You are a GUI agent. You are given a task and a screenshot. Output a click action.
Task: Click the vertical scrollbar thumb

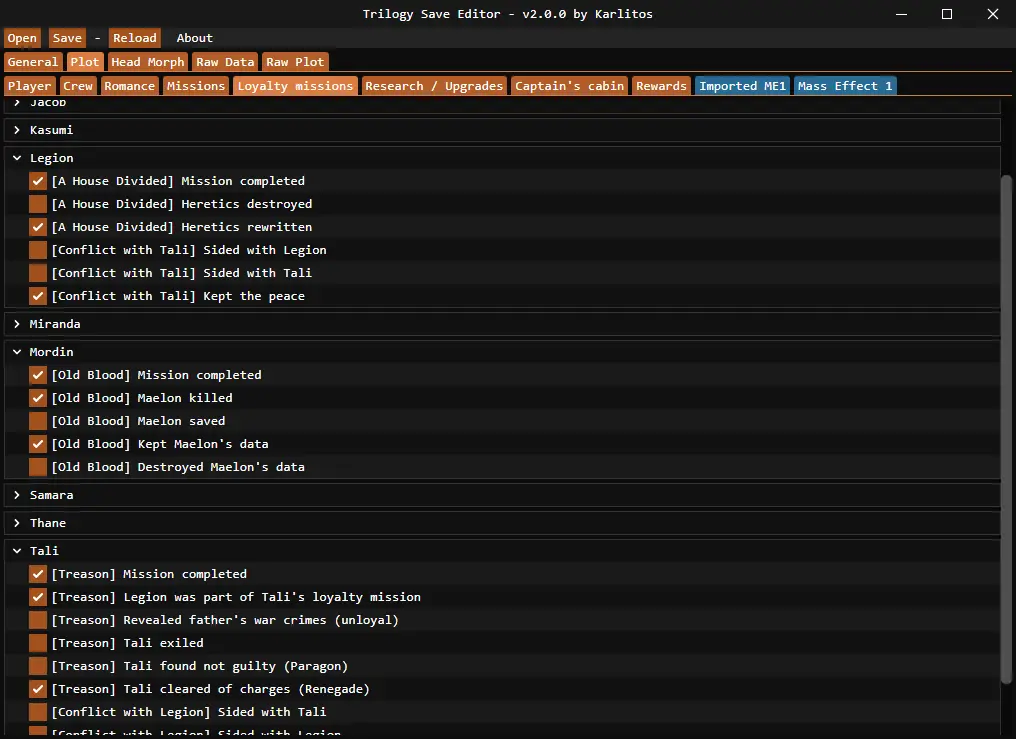tap(1006, 429)
